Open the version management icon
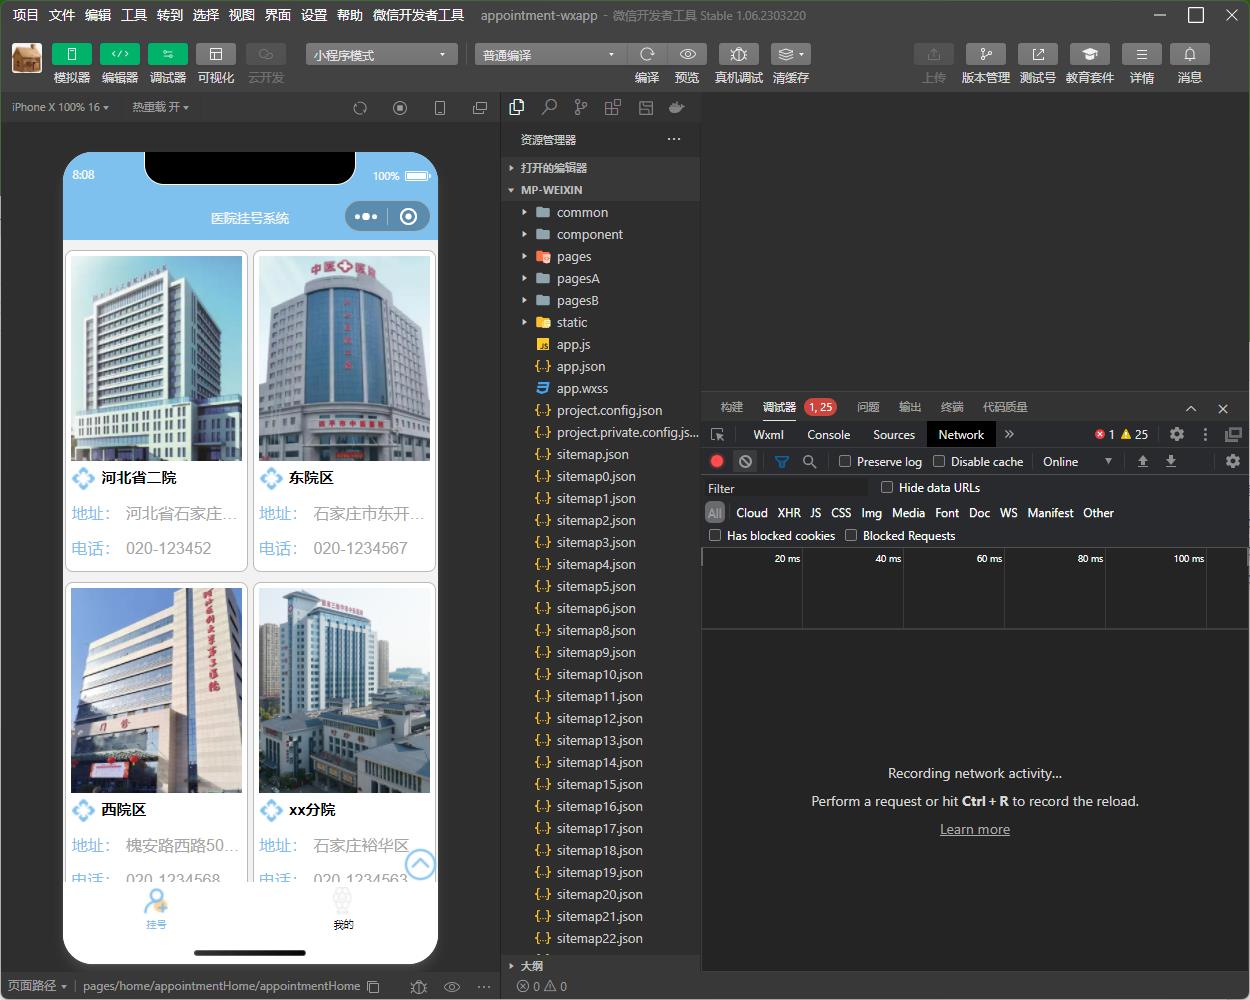Screen dimensions: 1250x1000 point(985,54)
